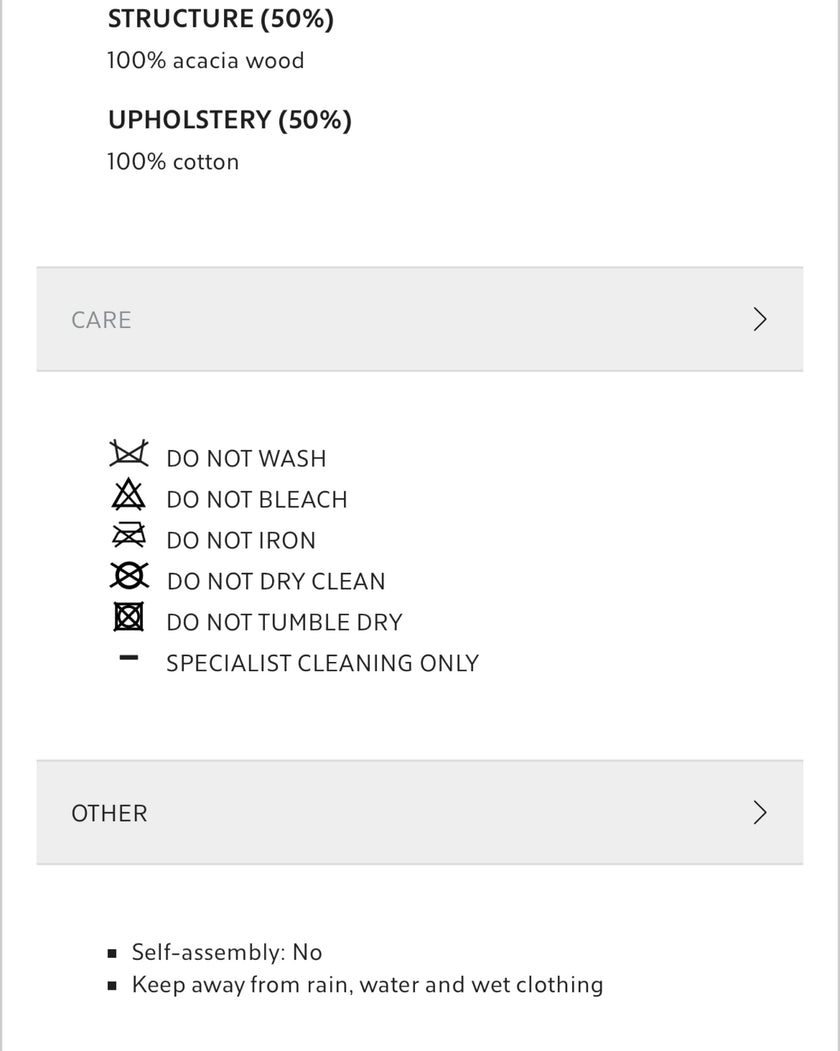
Task: Open the CARE section header
Action: tap(102, 320)
